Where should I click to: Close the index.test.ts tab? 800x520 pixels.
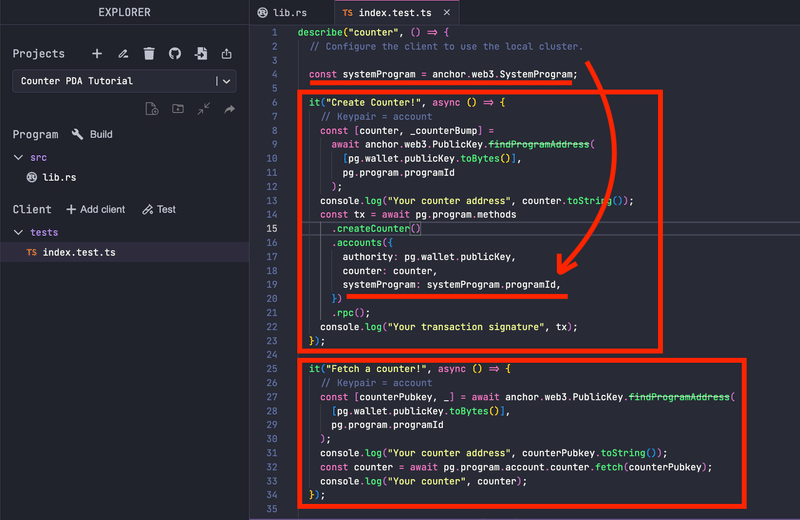tap(447, 12)
